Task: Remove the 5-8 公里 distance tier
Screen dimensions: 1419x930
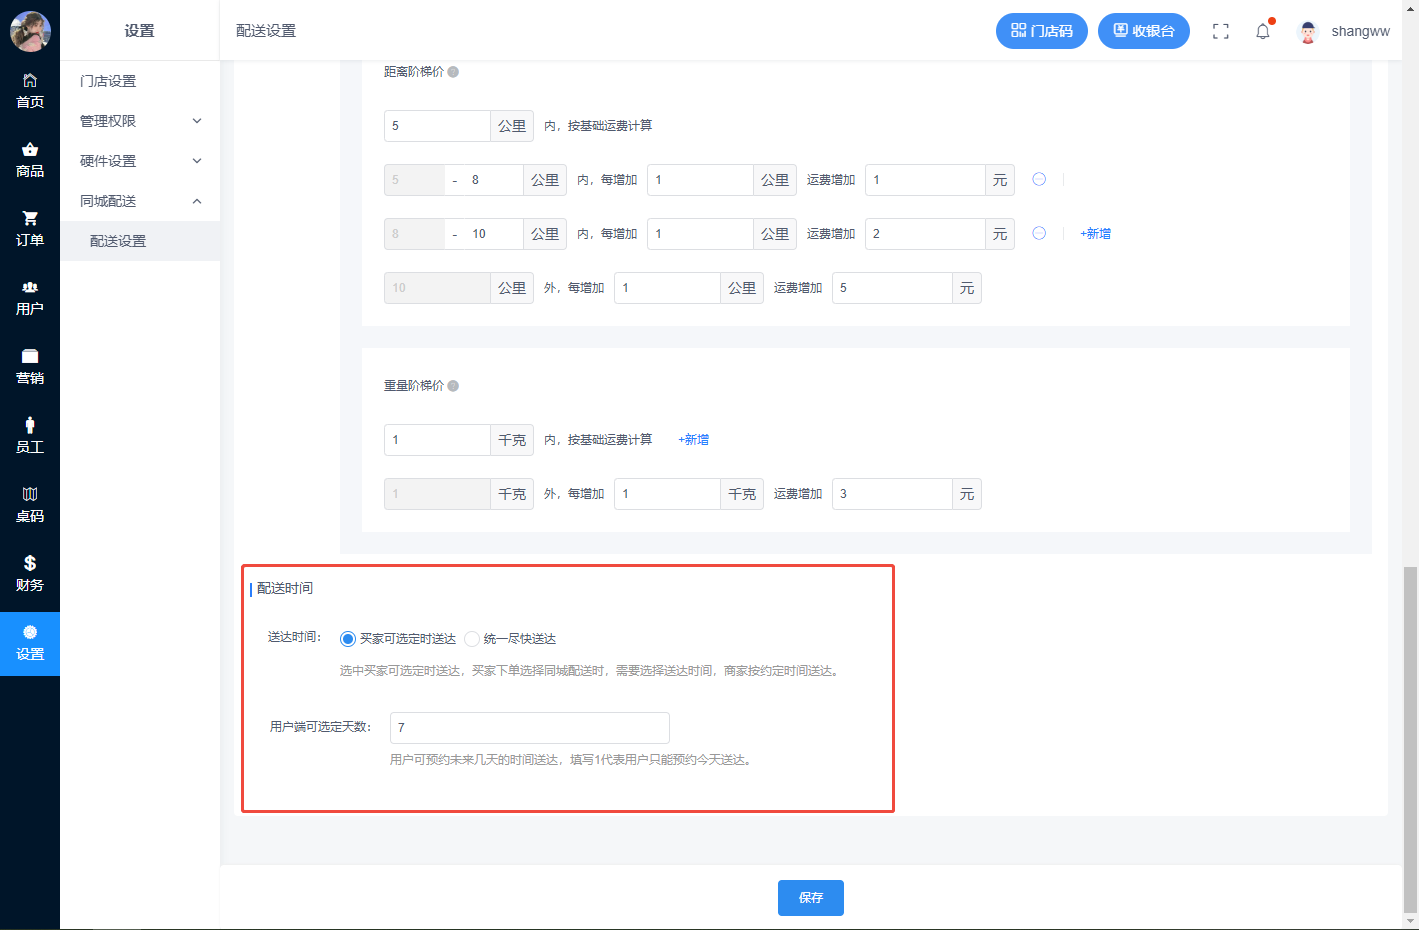Action: point(1039,179)
